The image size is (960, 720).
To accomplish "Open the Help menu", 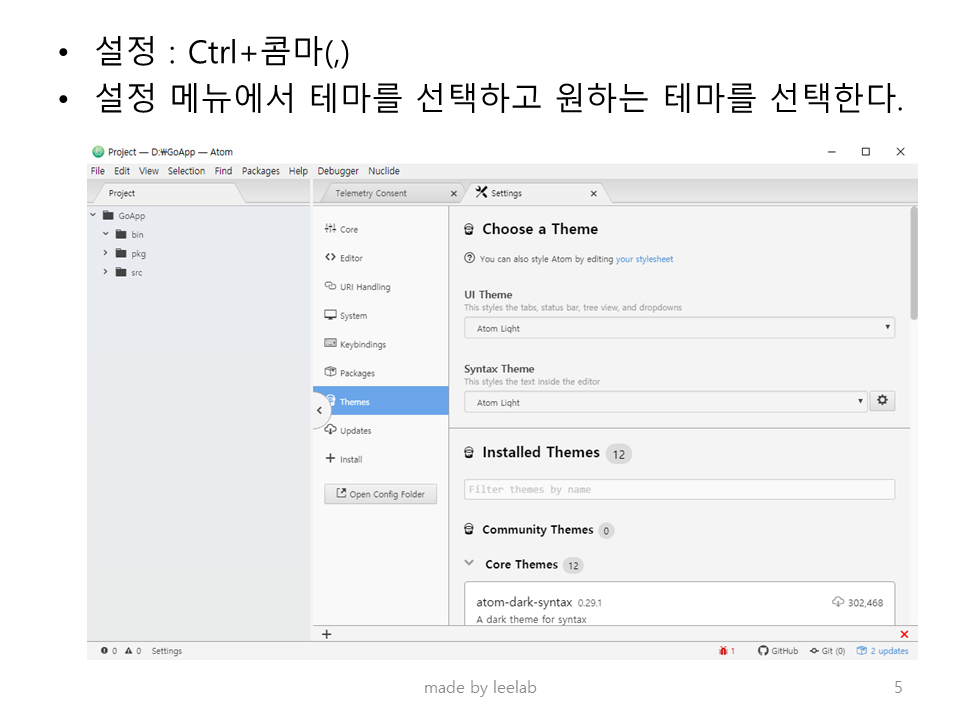I will (298, 171).
